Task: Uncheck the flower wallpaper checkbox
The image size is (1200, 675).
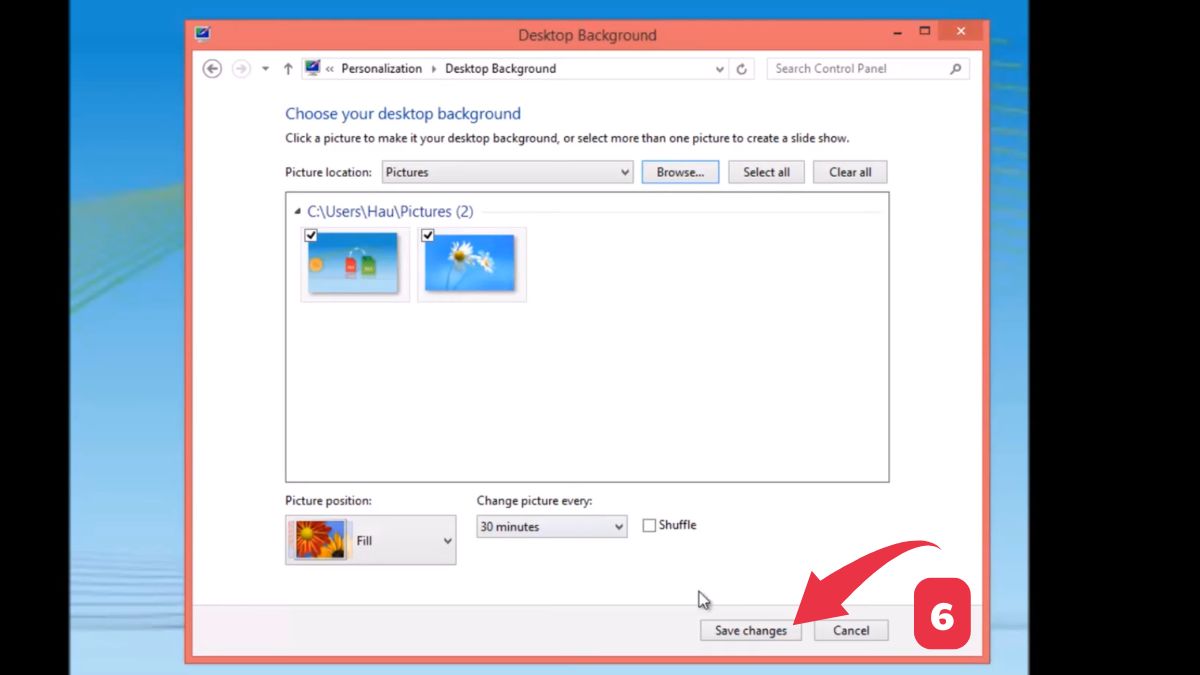Action: click(428, 235)
